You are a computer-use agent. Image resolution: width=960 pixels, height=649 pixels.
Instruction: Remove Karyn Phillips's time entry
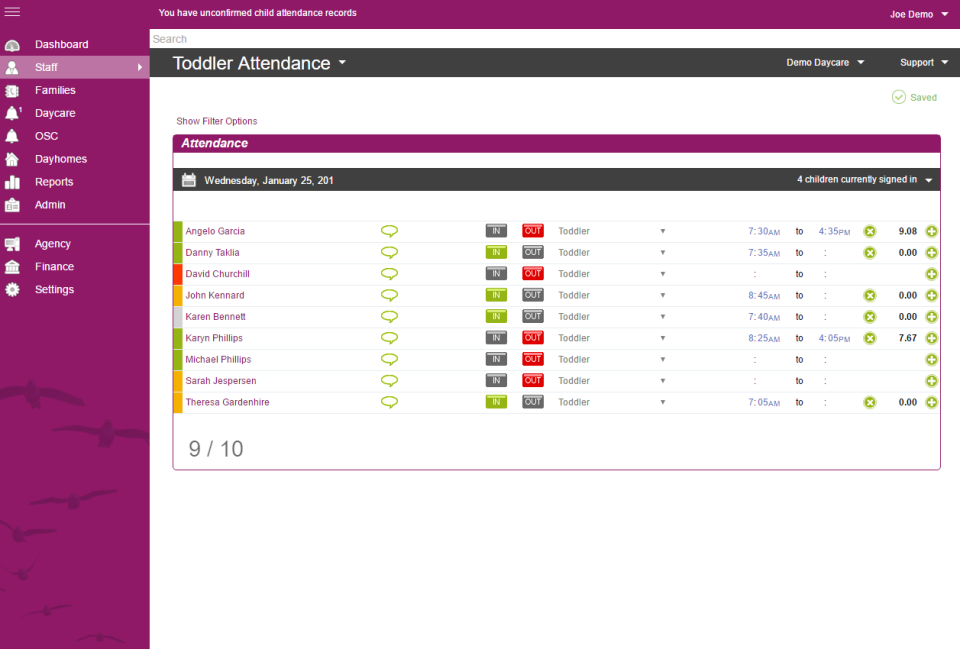tap(869, 339)
